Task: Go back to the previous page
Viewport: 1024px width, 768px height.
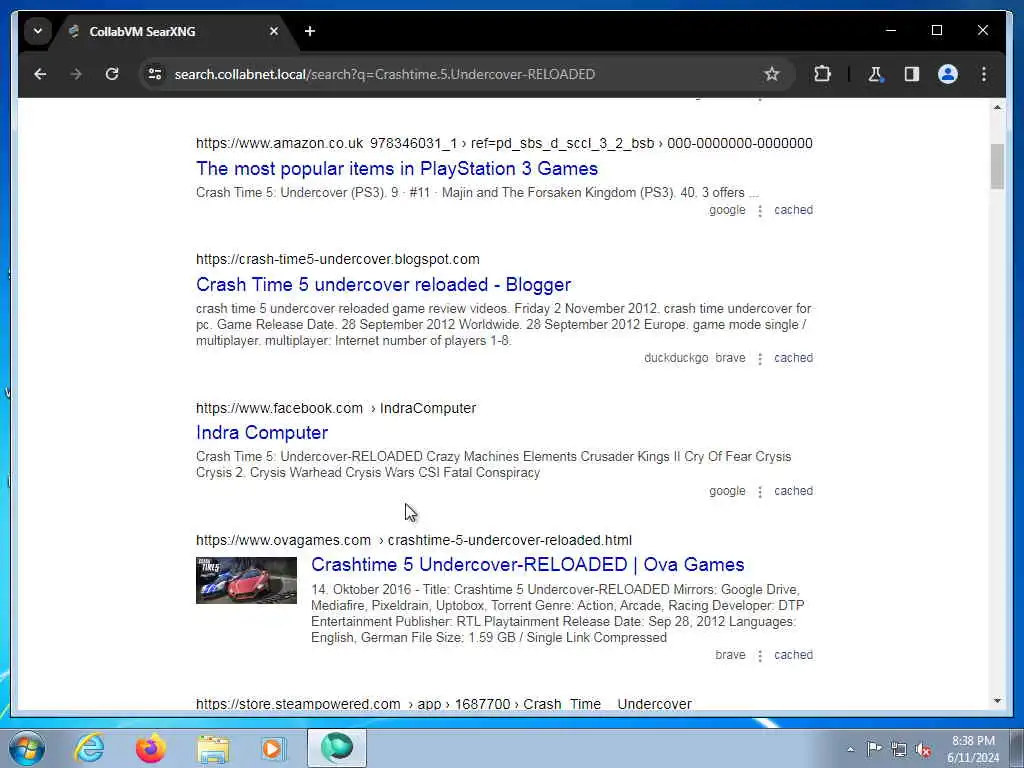Action: click(40, 74)
